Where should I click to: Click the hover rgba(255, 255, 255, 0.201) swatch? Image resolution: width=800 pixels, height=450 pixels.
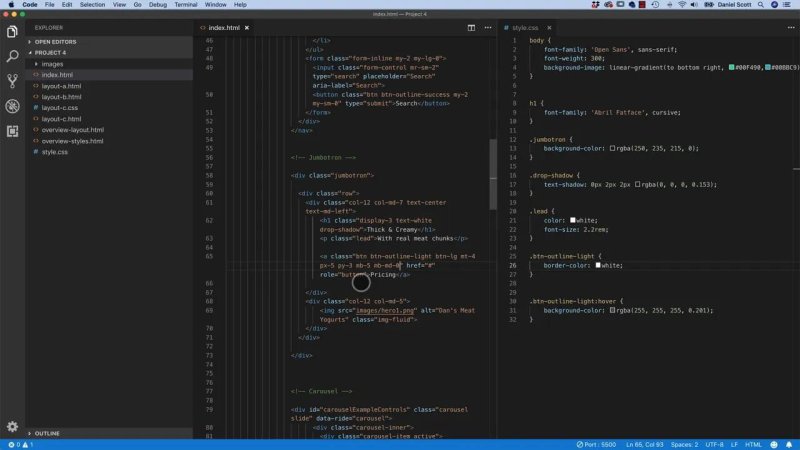coord(612,310)
